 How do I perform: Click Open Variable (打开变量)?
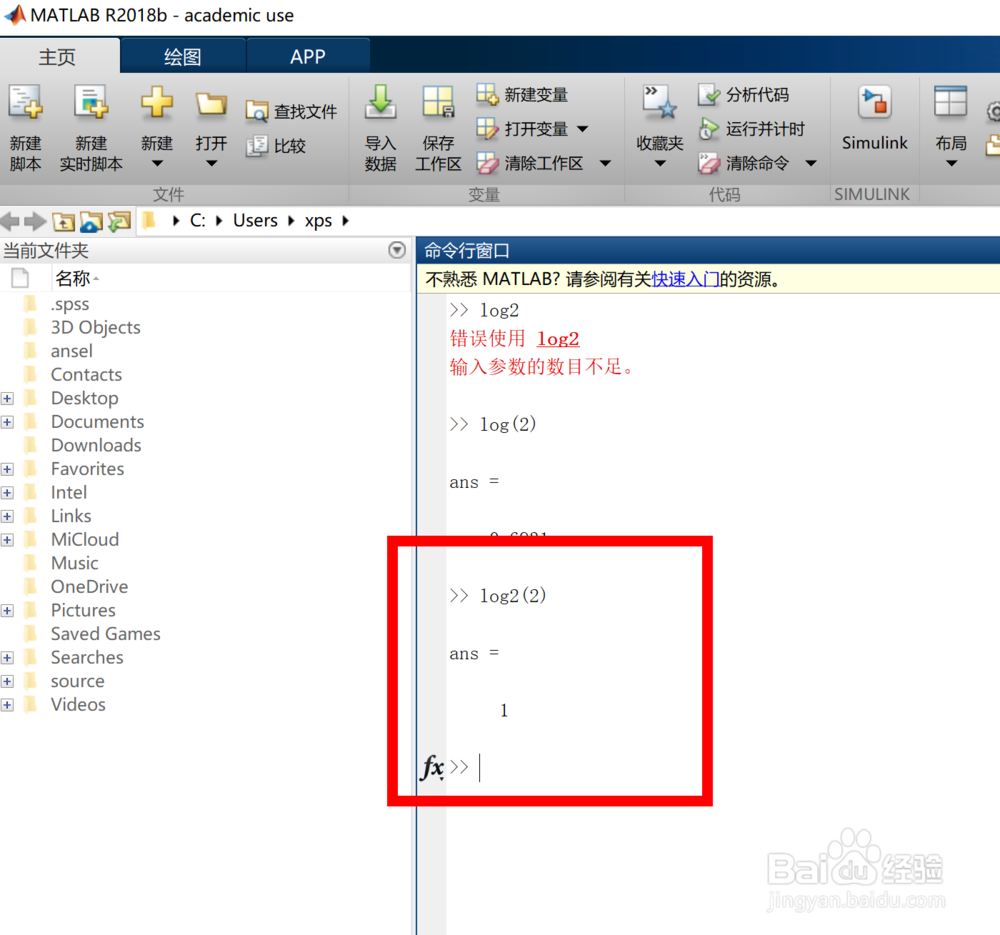(522, 129)
